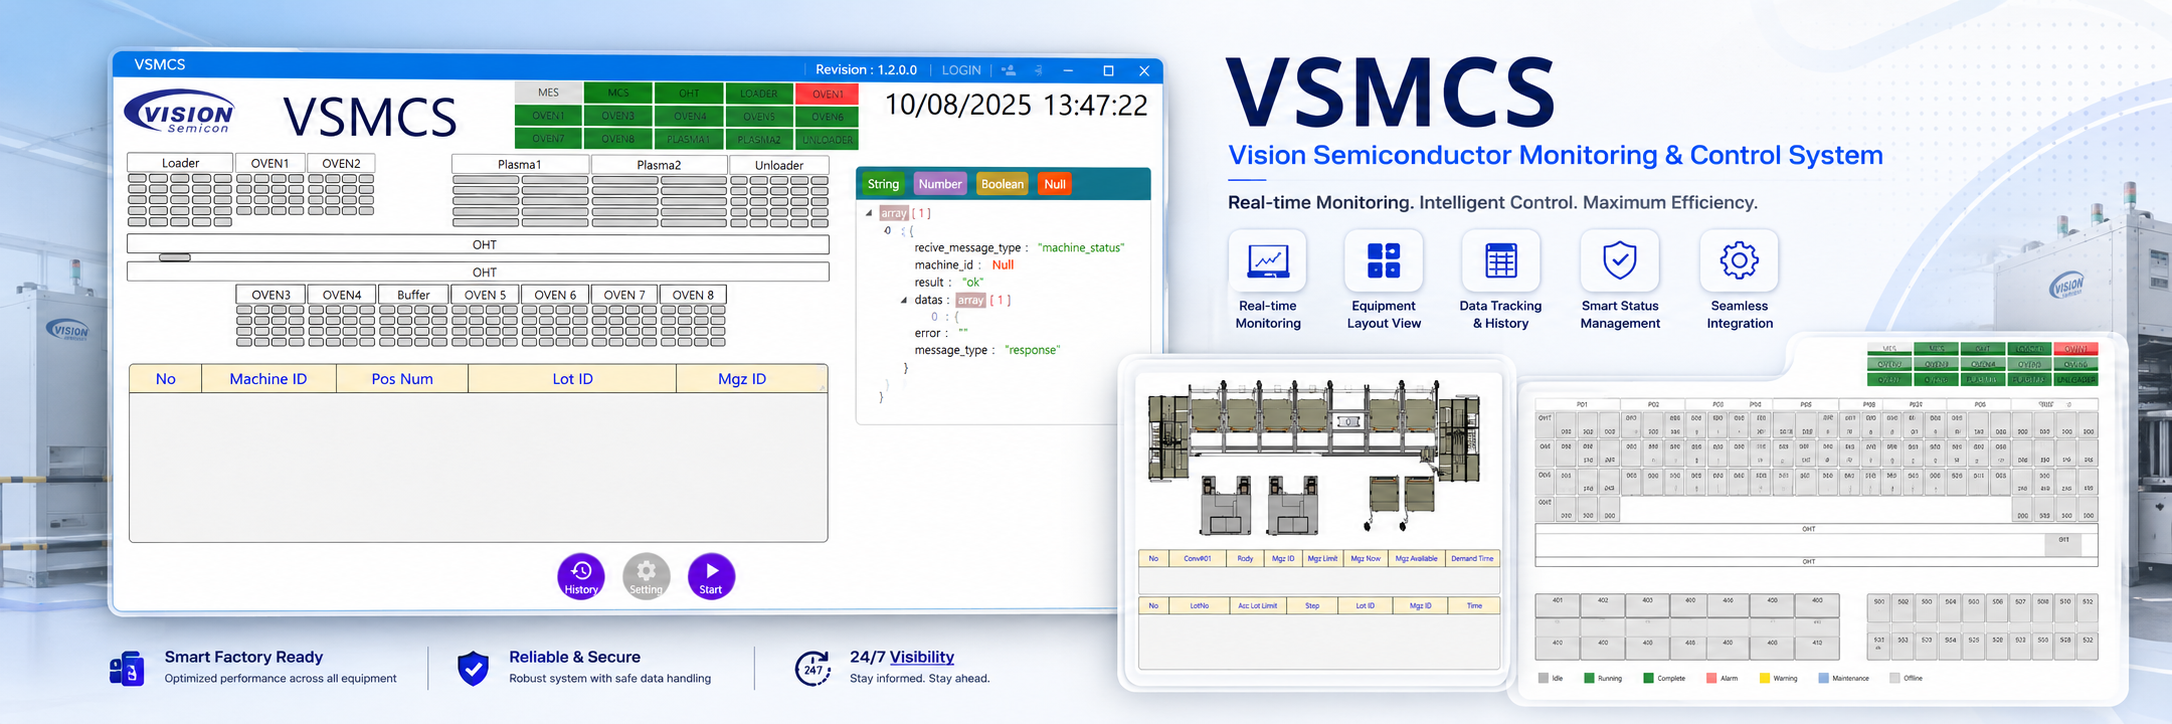Click the green LOADER status indicator in main window
The height and width of the screenshot is (724, 2172).
[759, 93]
